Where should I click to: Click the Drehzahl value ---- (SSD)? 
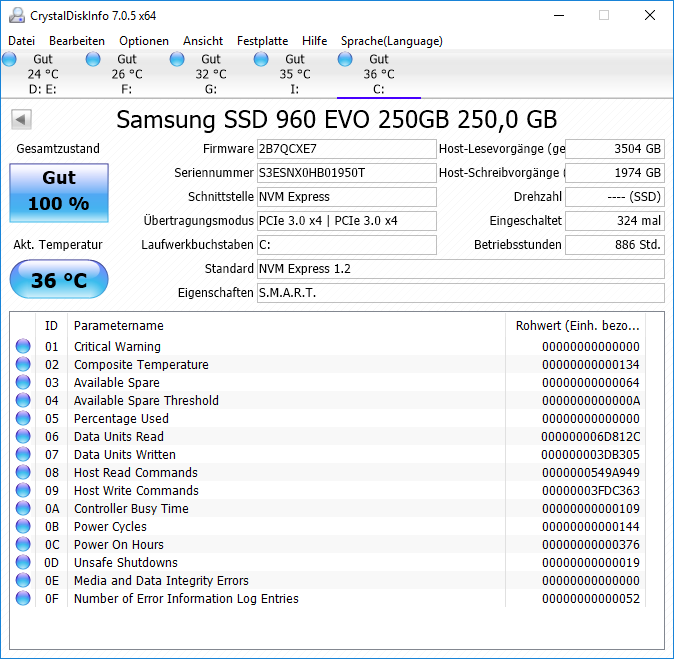click(x=615, y=197)
